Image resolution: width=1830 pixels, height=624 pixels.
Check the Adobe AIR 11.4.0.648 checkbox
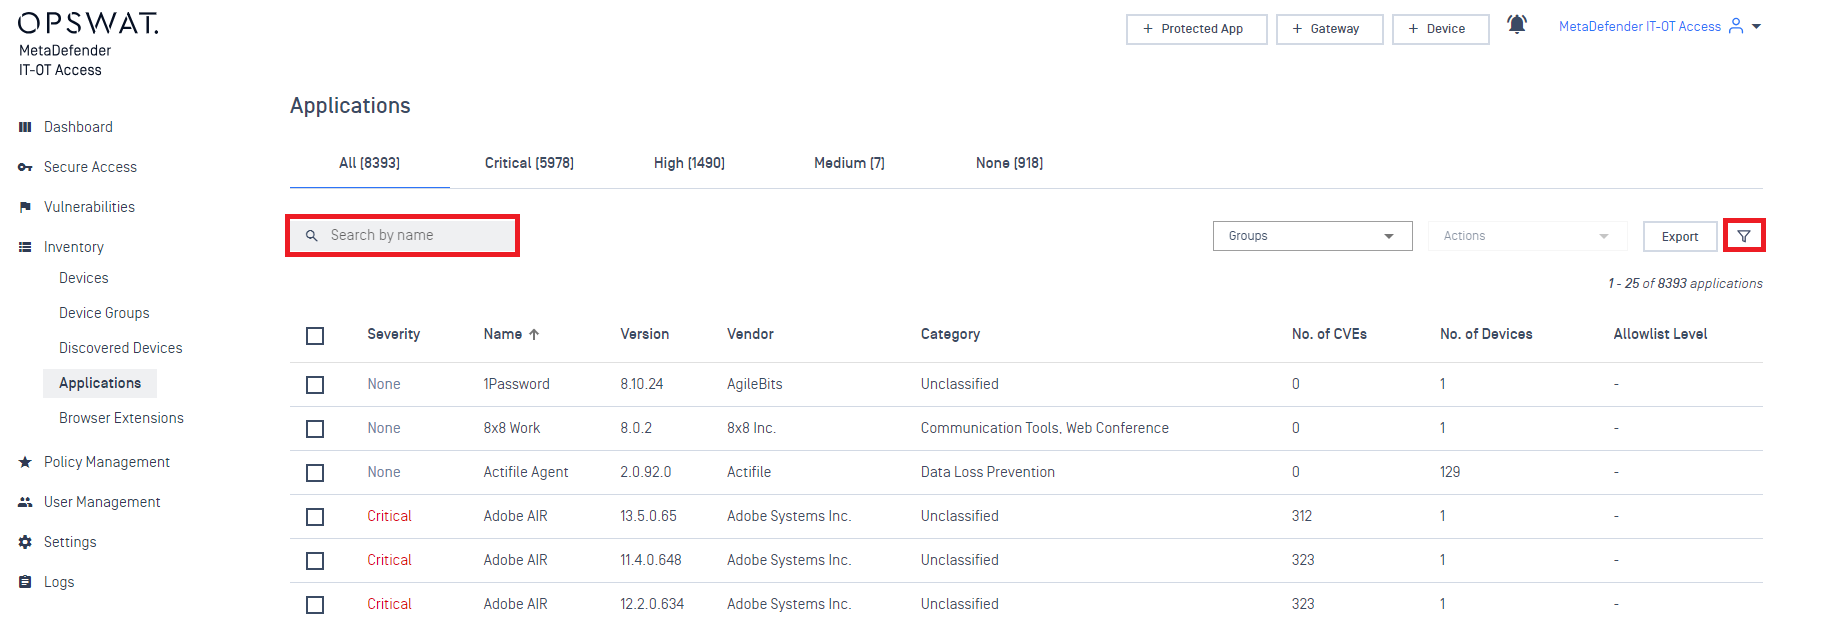pos(315,561)
